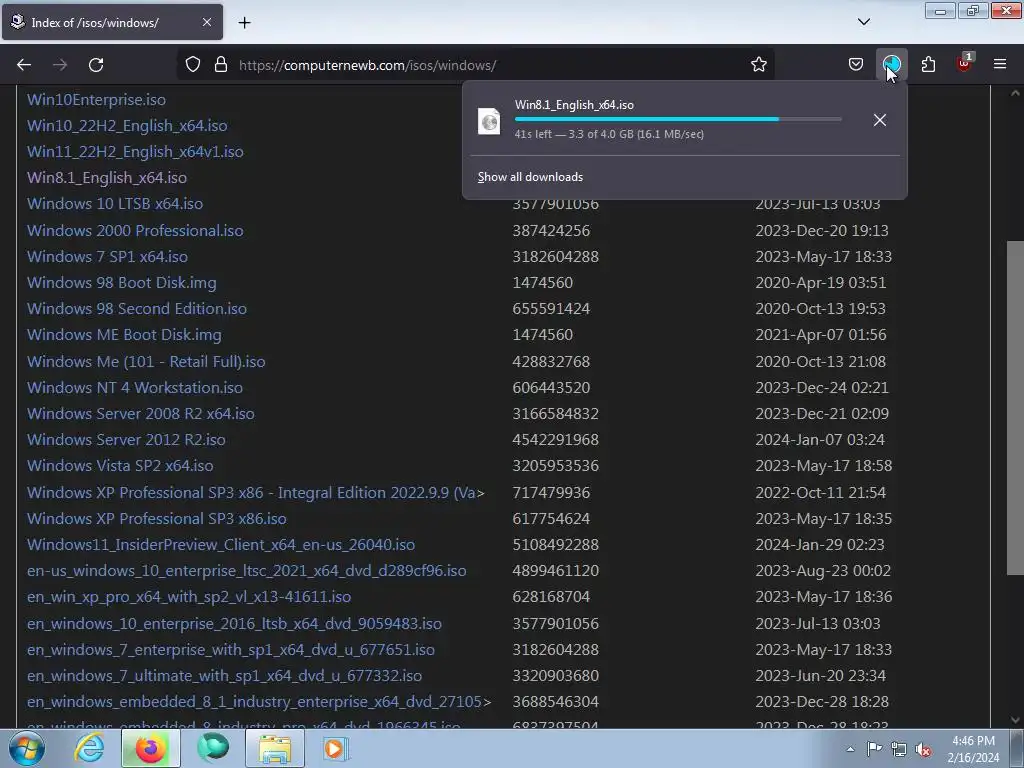1024x768 pixels.
Task: Download Win10Enterprise.iso
Action: coord(96,99)
